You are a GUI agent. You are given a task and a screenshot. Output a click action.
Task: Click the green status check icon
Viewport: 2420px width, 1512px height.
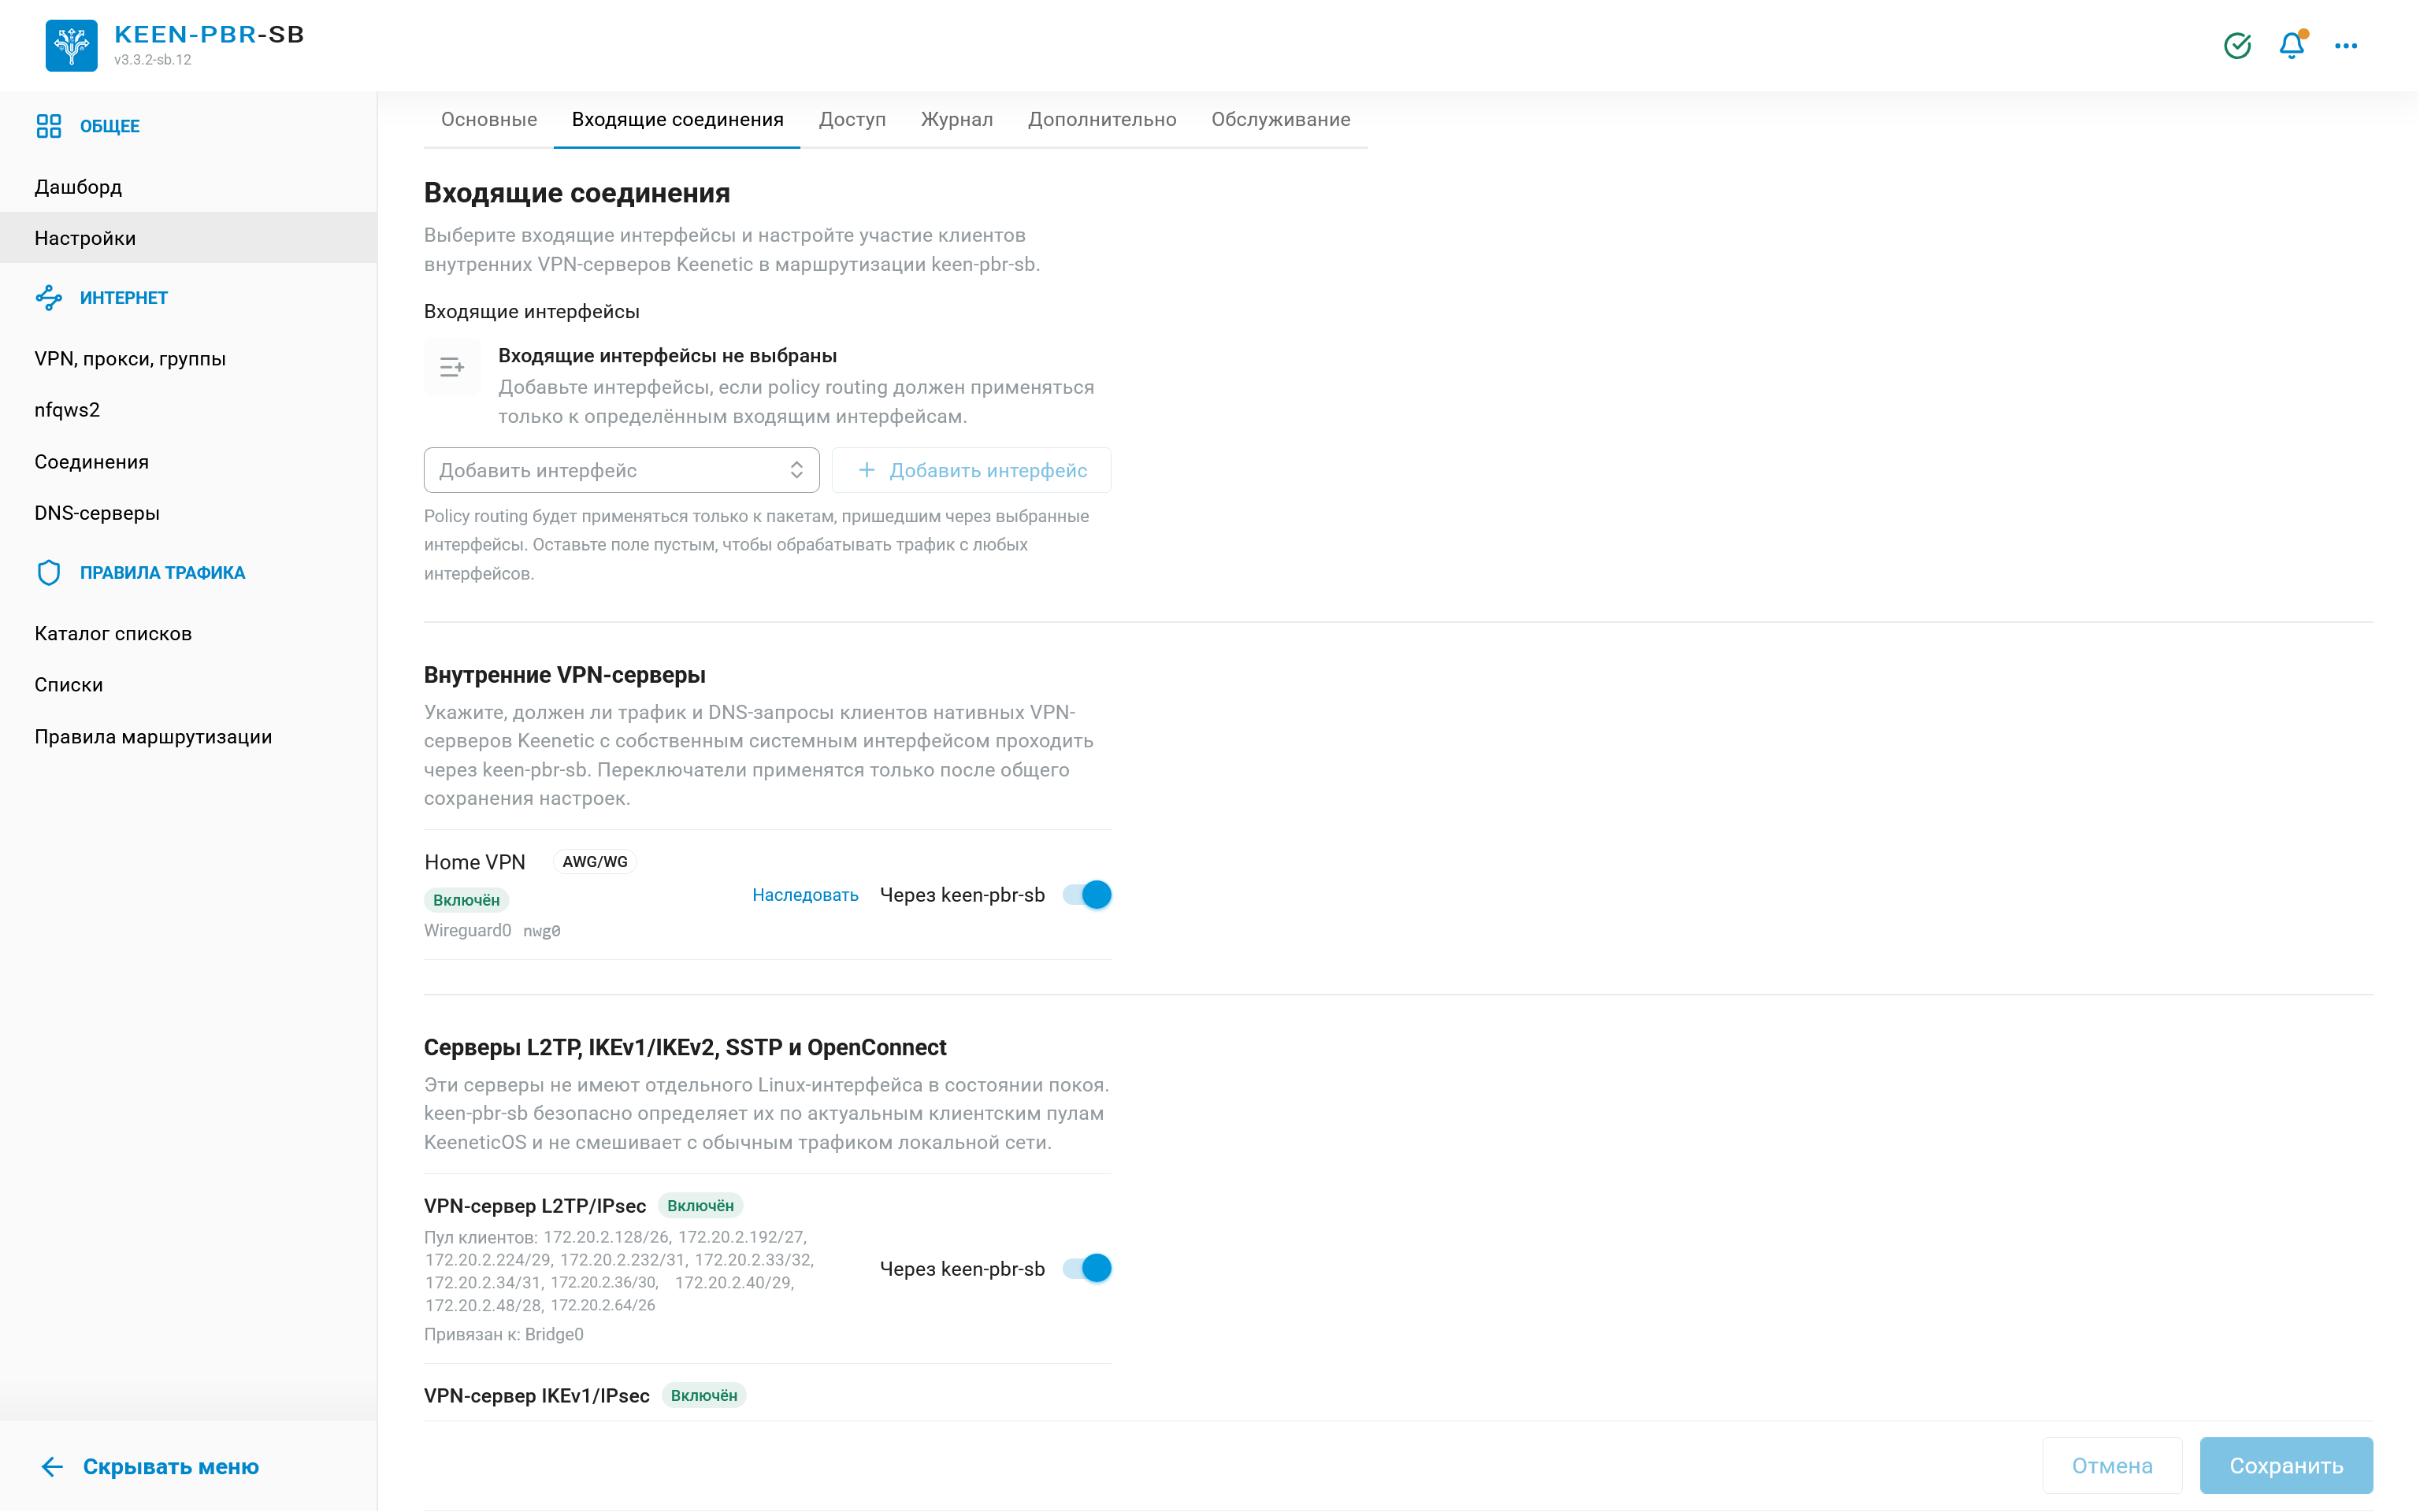[2237, 45]
